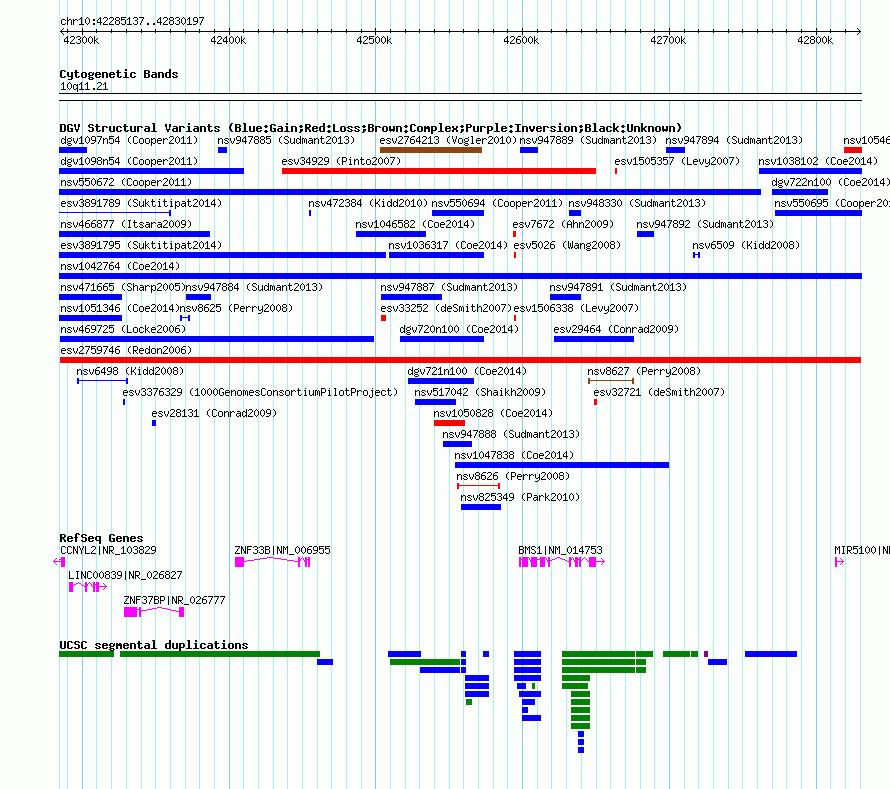The image size is (890, 789).
Task: Click nsv472384 (Kidd2010) variant label
Action: pyautogui.click(x=368, y=203)
